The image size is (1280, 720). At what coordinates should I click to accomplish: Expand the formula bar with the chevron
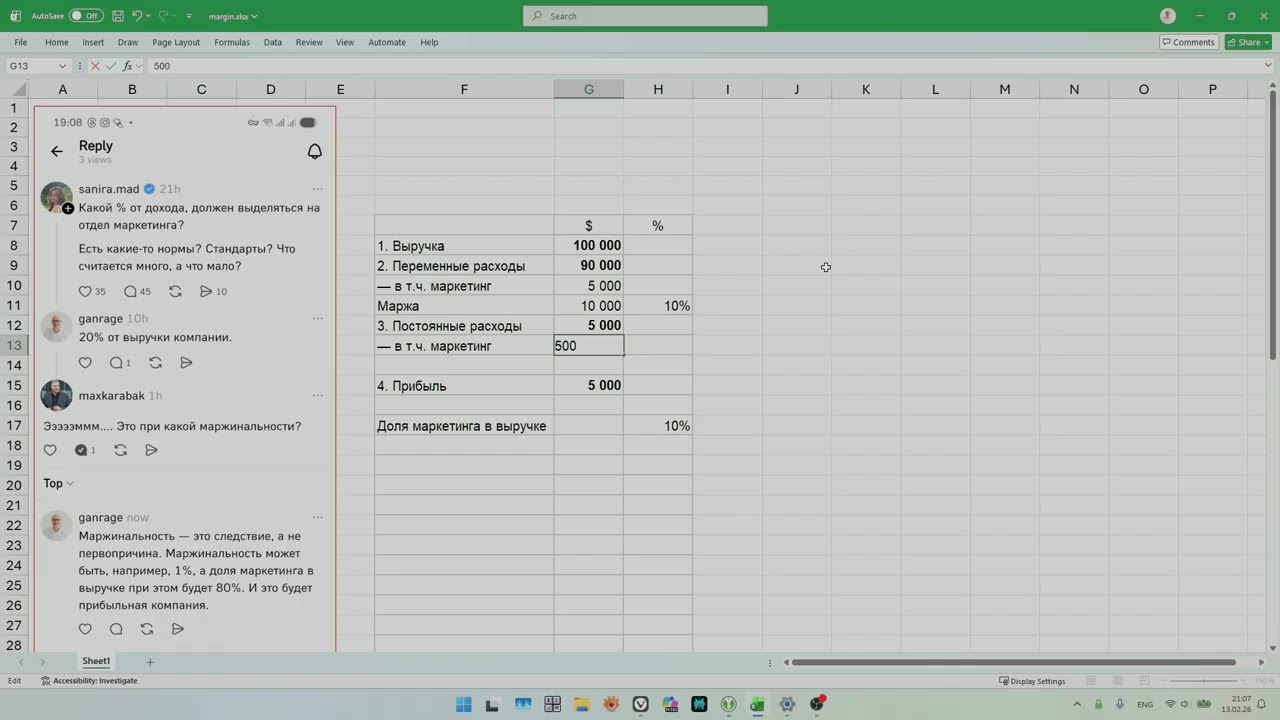pos(1269,66)
